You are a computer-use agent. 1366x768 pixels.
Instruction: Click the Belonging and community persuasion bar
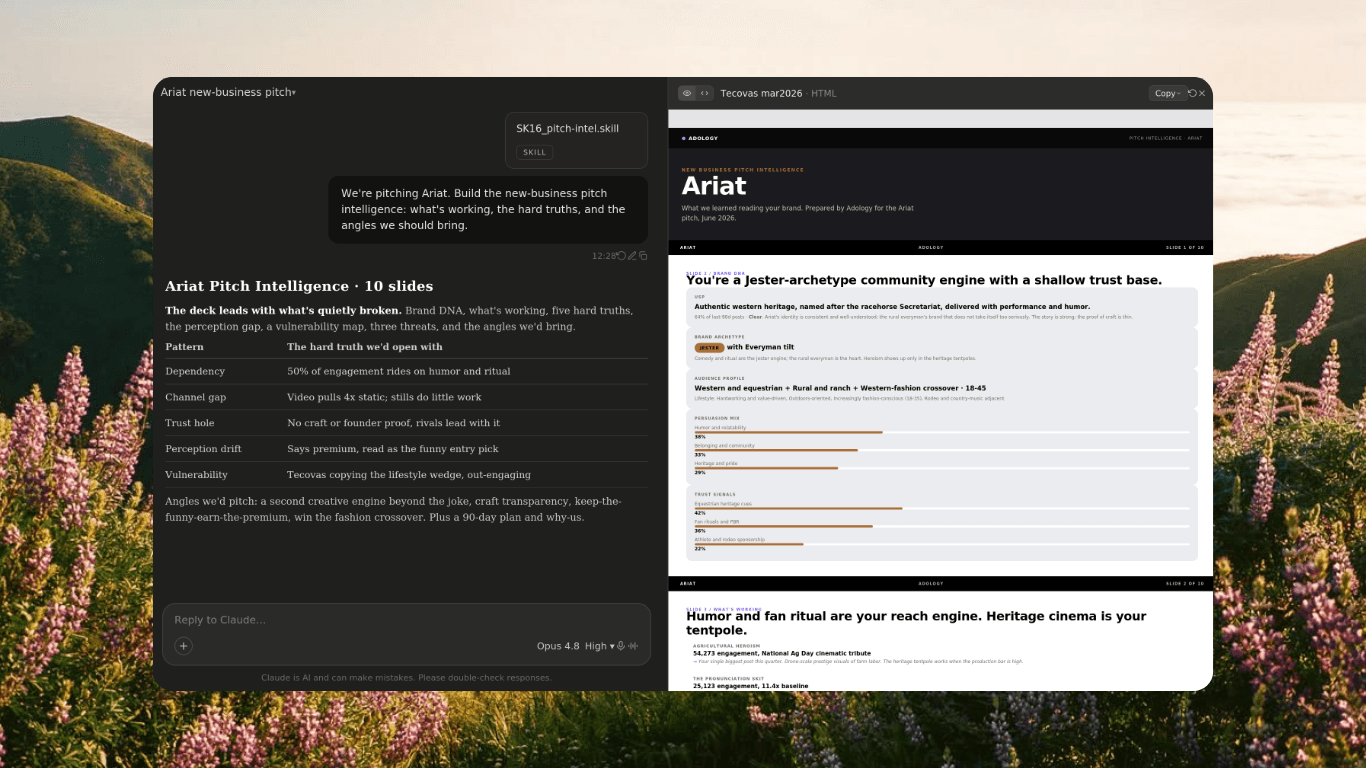point(942,450)
